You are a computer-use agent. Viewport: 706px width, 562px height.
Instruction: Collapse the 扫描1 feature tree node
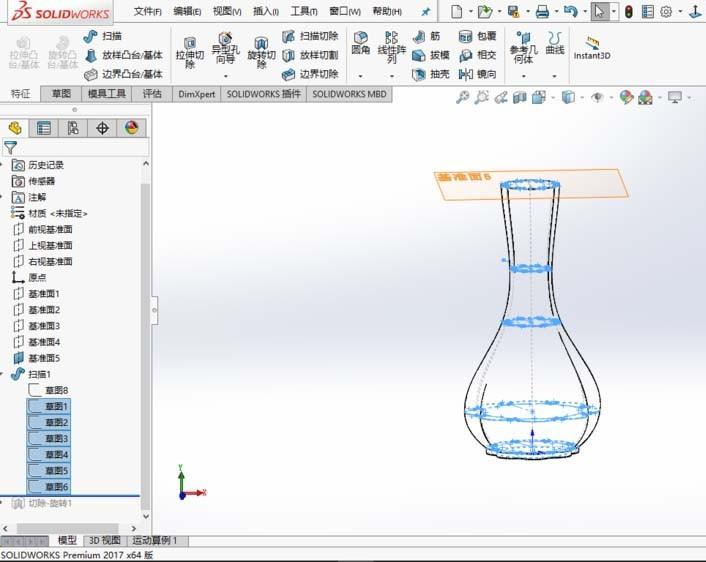(x=2, y=374)
